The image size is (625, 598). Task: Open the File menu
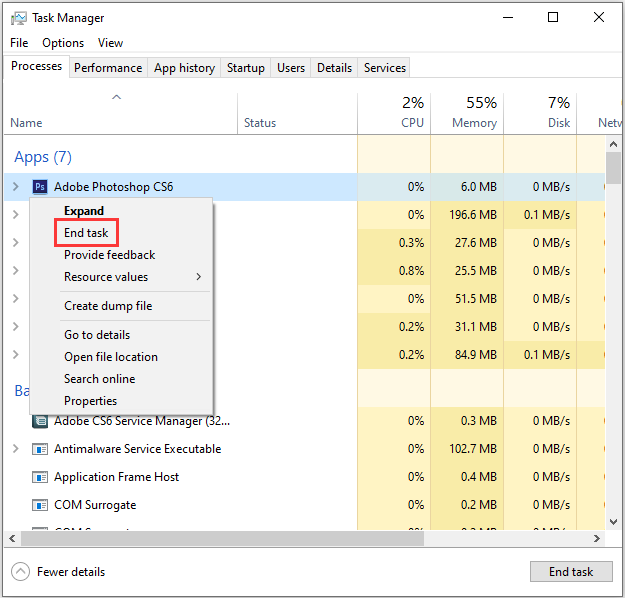(19, 43)
